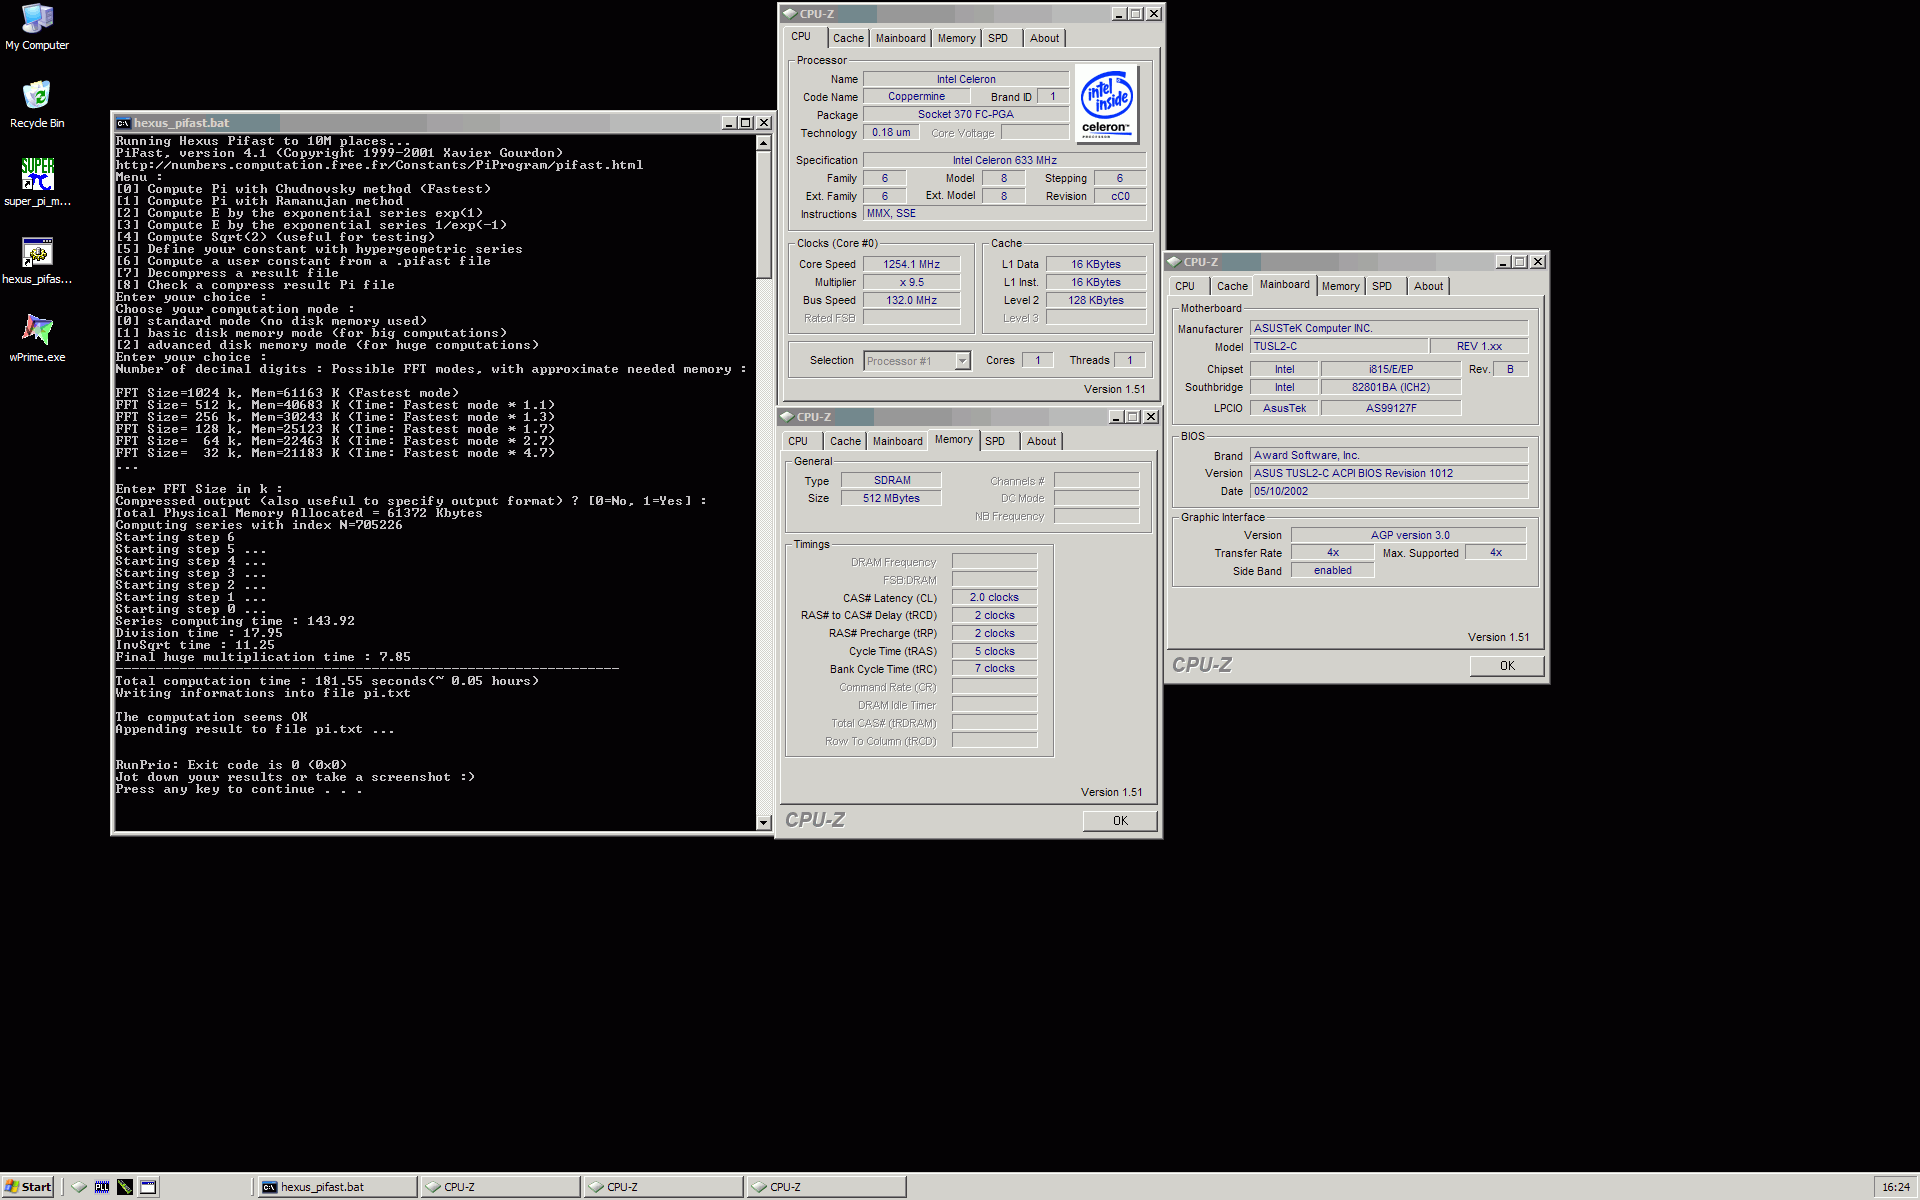Click OK in the Memory CPU-Z window
1920x1200 pixels.
tap(1120, 821)
